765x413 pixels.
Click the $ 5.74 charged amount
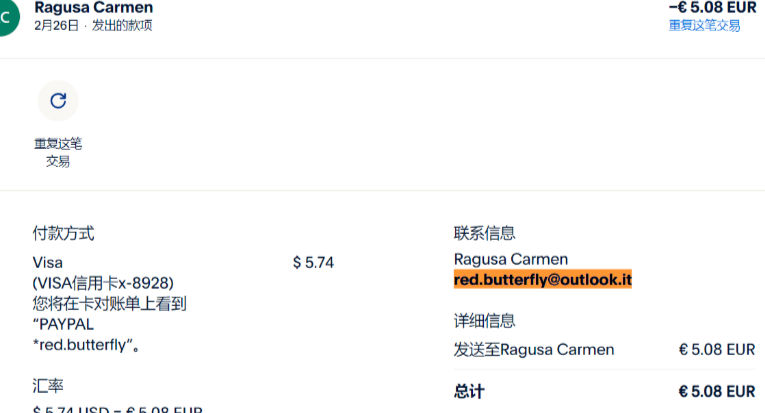313,263
